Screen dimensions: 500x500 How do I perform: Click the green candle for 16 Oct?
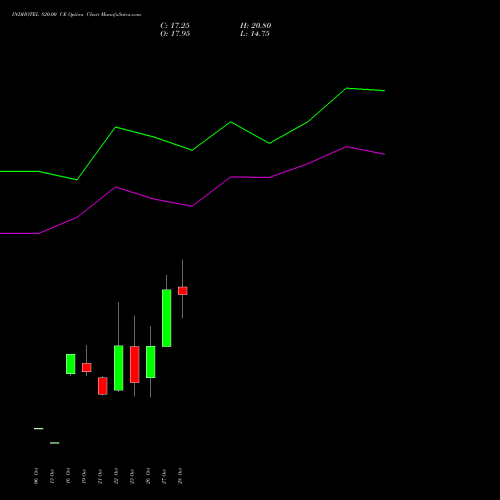click(x=71, y=364)
